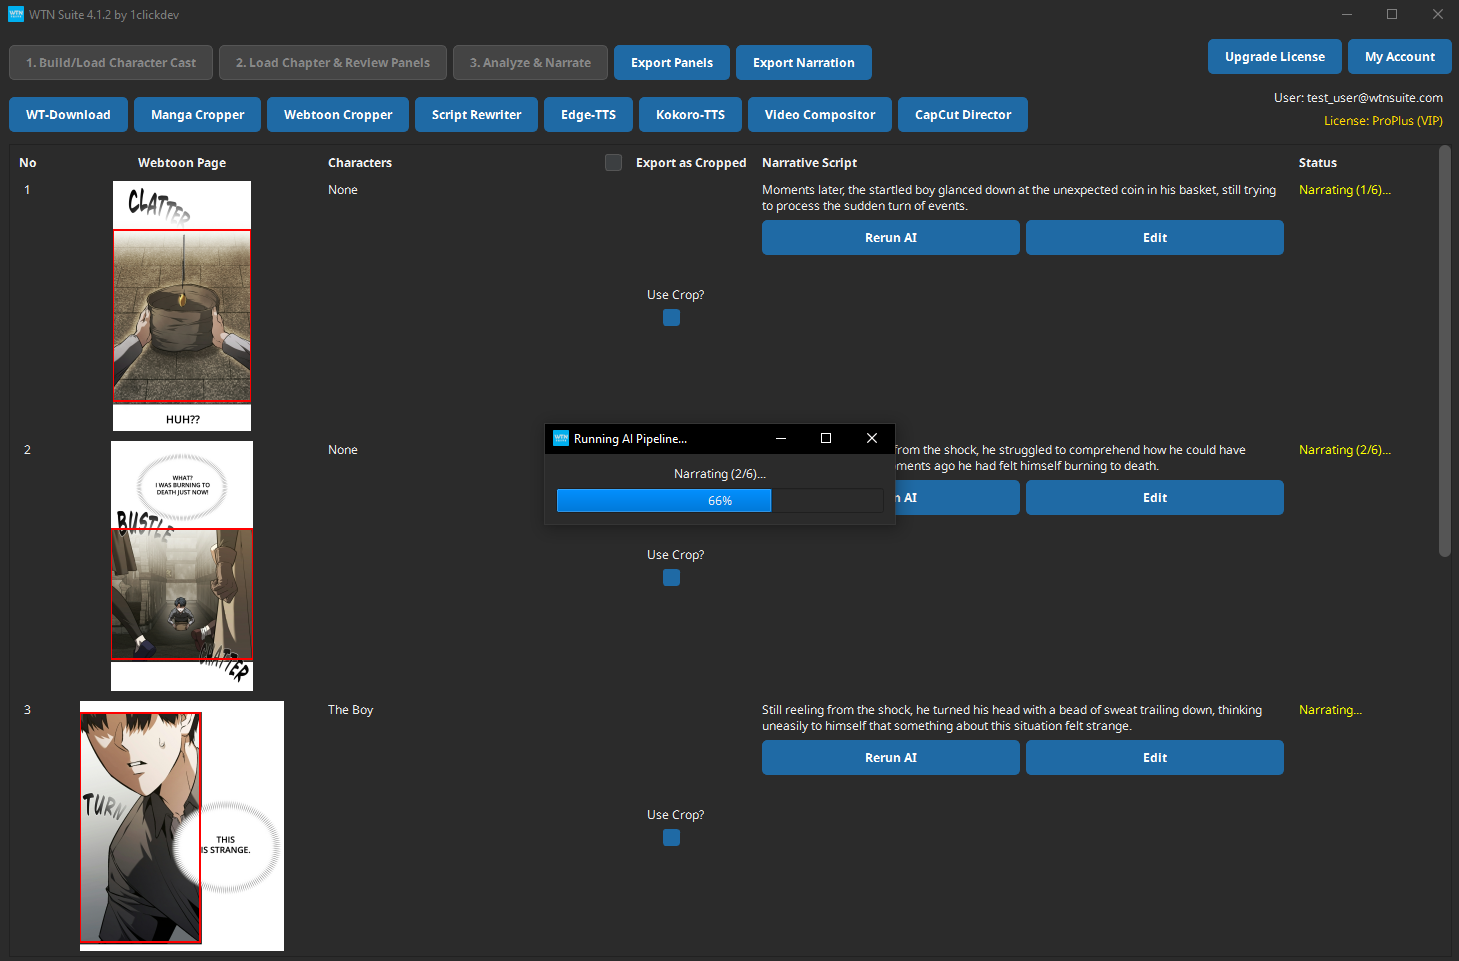The image size is (1459, 961).
Task: Open the Script Rewriter
Action: 476,114
